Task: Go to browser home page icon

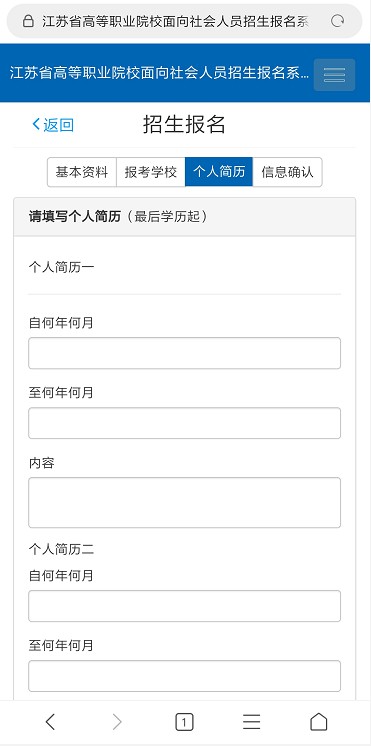Action: coord(319,722)
